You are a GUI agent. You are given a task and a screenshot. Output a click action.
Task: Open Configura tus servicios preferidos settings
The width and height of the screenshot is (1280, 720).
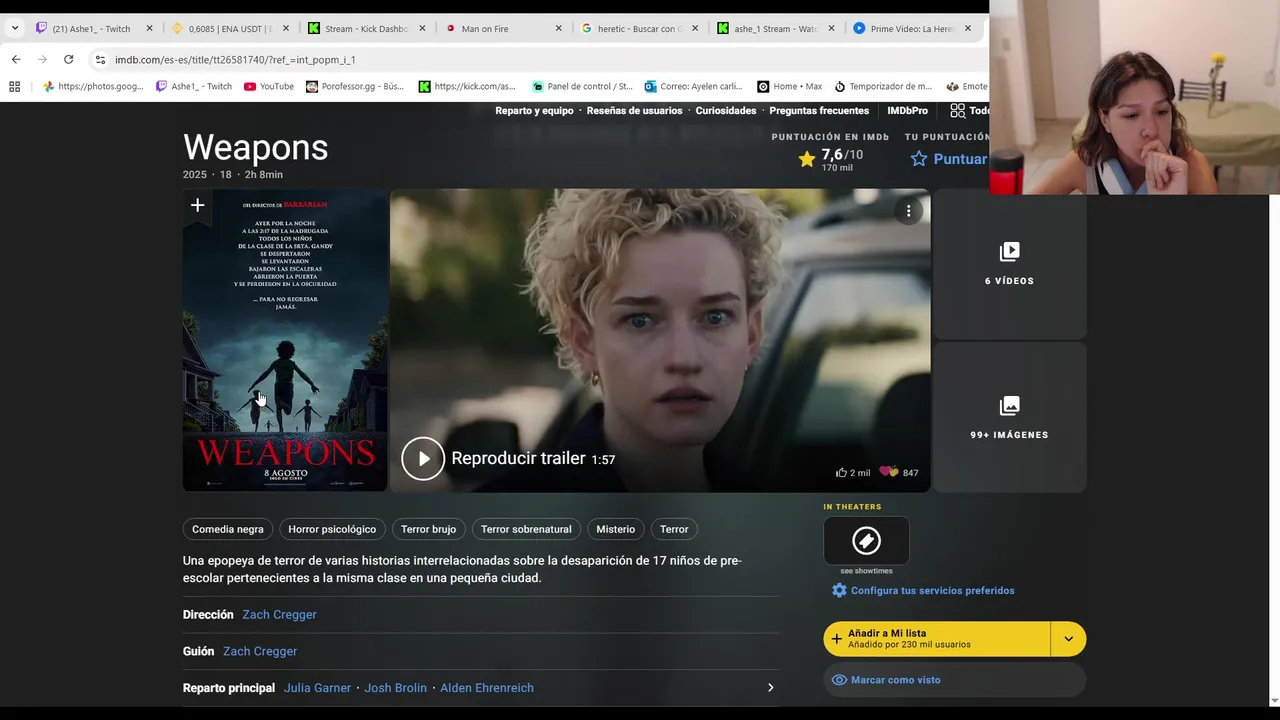pos(923,591)
